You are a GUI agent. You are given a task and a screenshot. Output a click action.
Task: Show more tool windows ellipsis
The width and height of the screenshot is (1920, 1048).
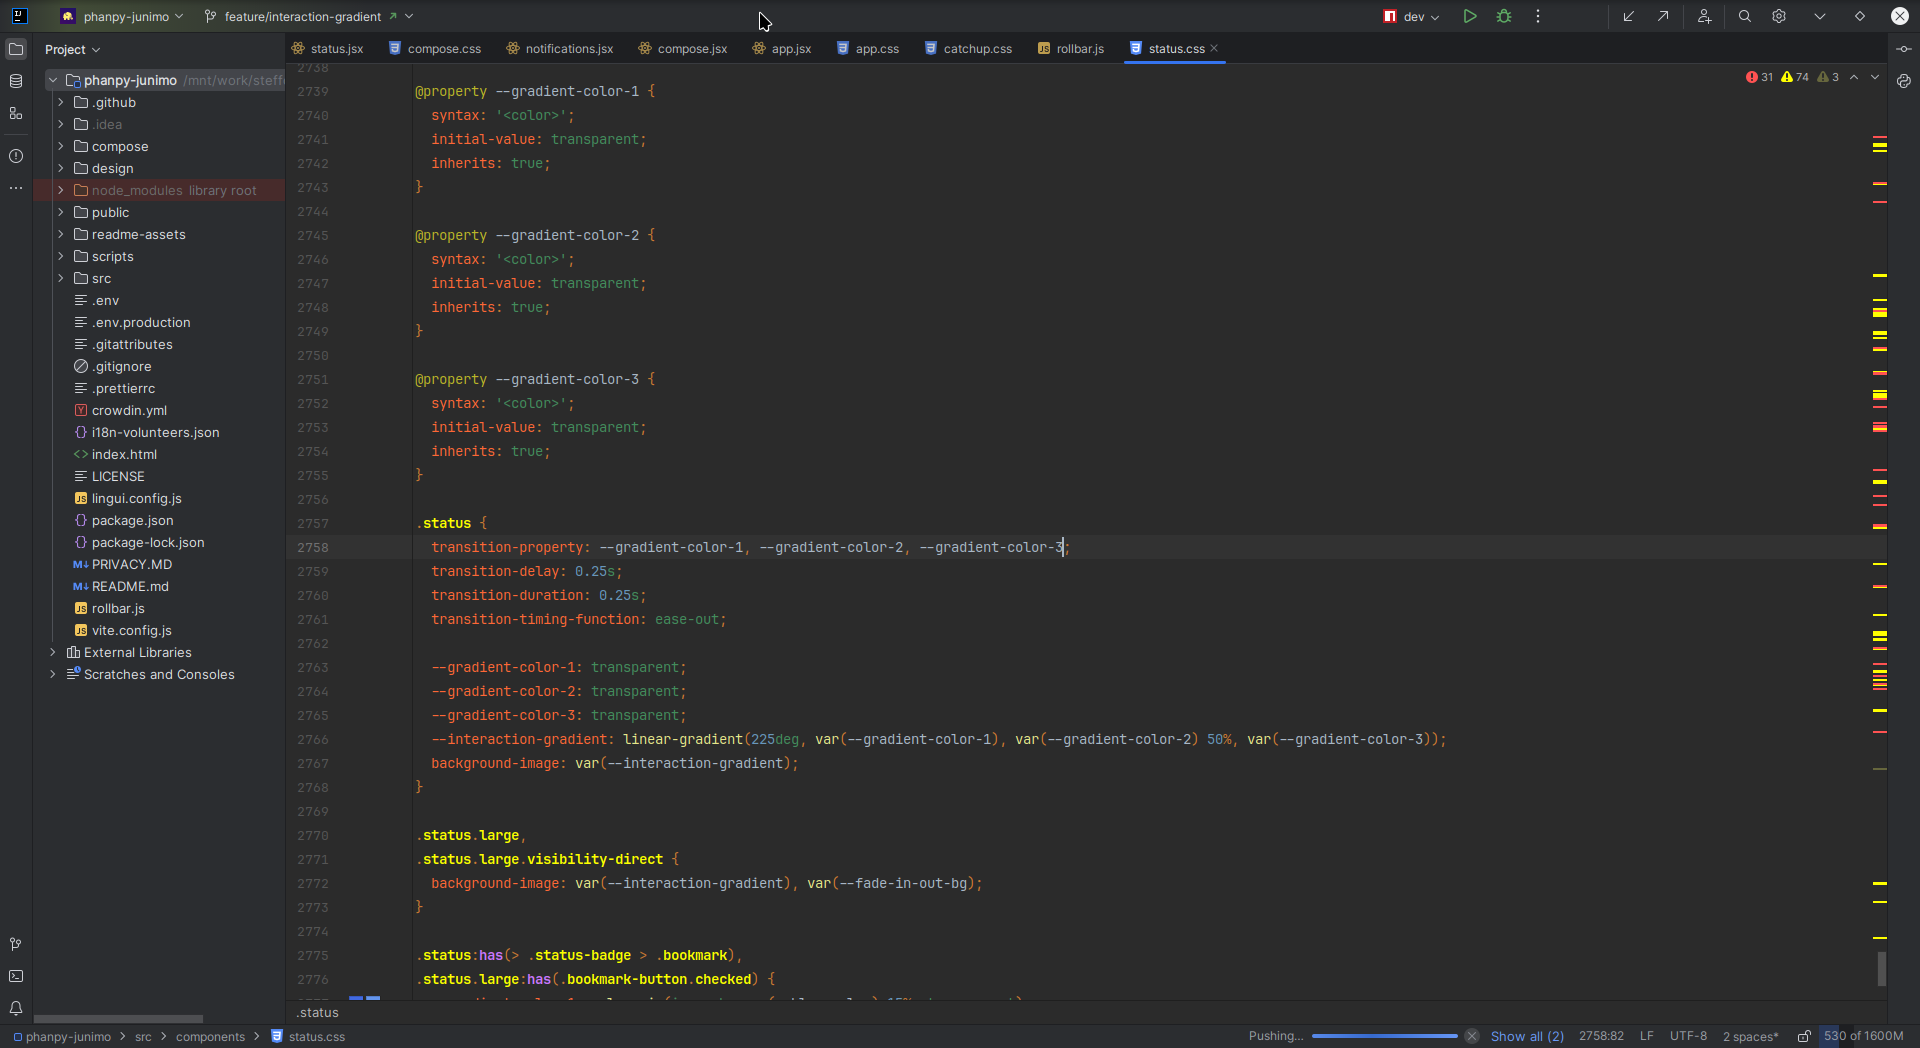point(16,188)
